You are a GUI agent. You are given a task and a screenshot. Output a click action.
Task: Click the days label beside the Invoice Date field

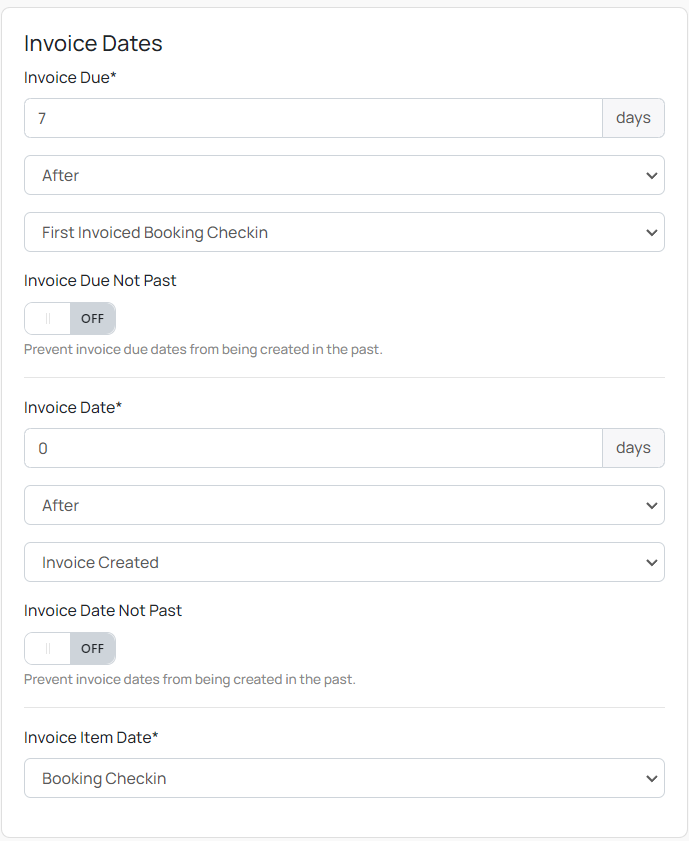pyautogui.click(x=633, y=447)
